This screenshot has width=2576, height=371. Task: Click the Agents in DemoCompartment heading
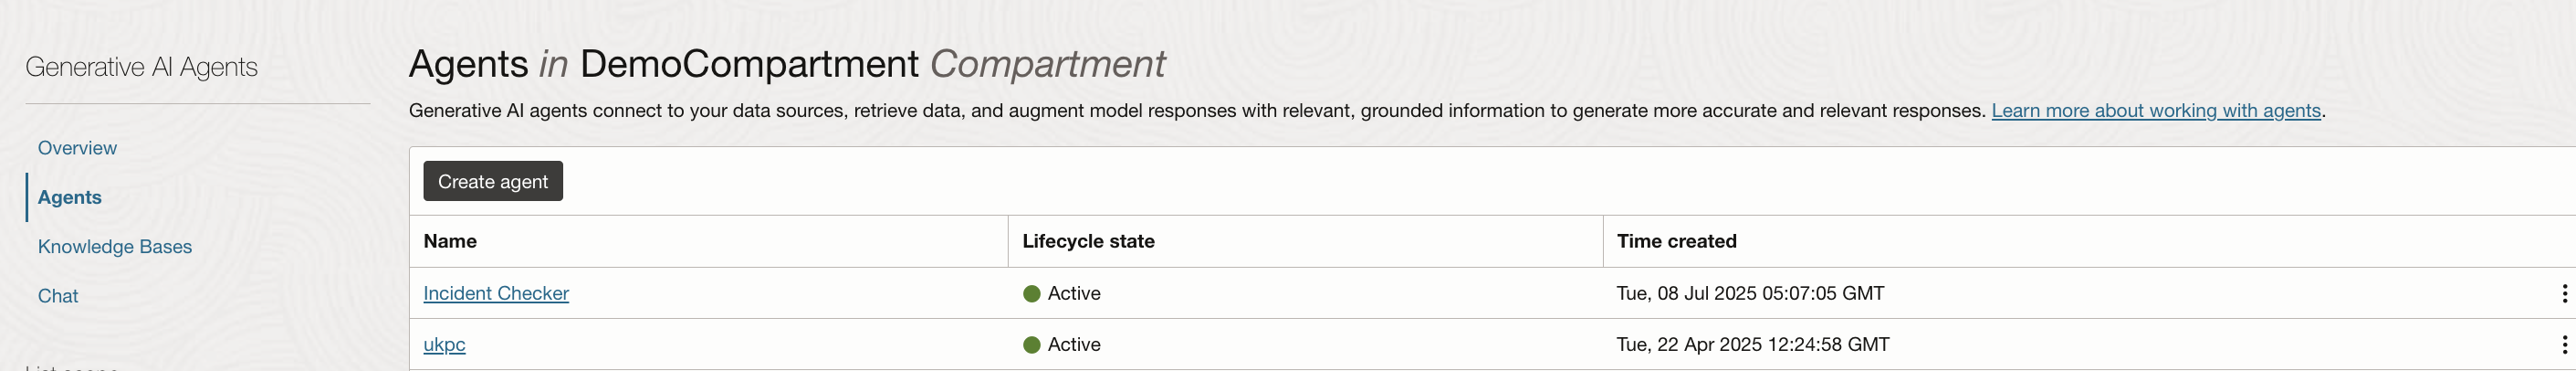[x=786, y=64]
